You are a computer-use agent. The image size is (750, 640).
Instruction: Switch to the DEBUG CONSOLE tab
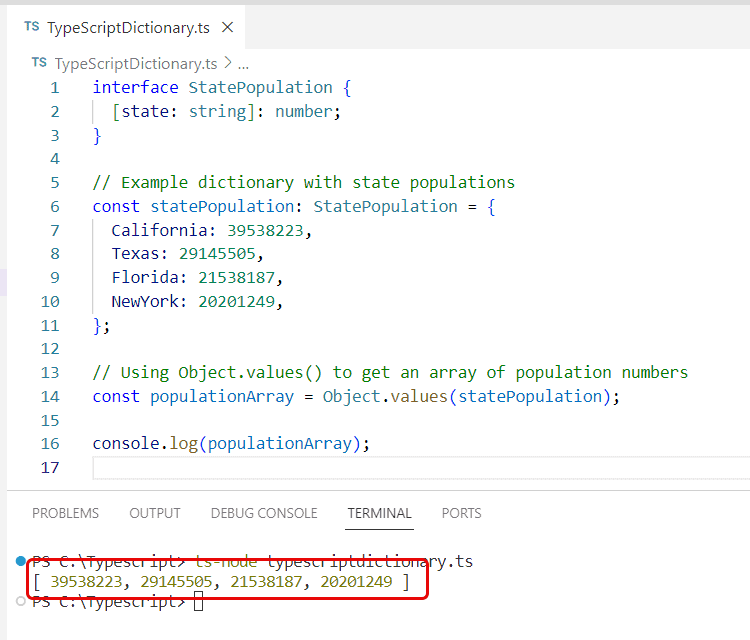pos(264,513)
